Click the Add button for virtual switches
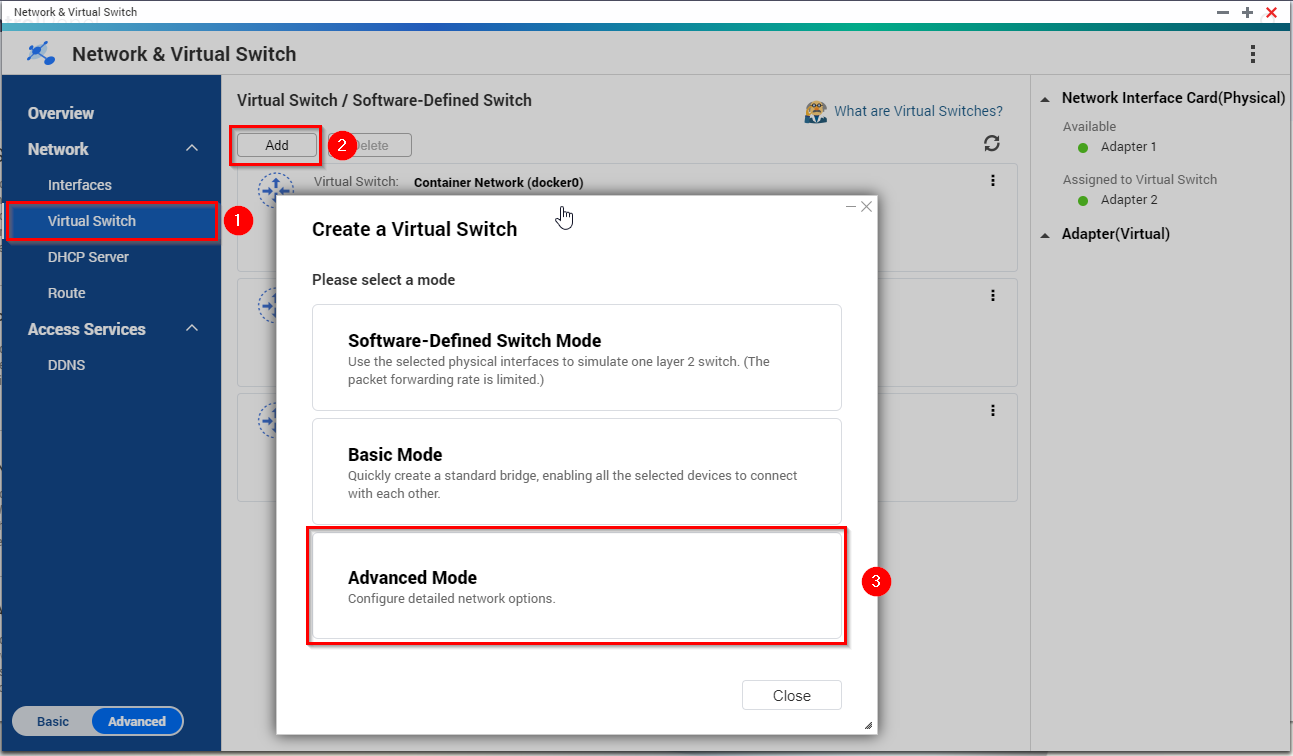 [277, 145]
